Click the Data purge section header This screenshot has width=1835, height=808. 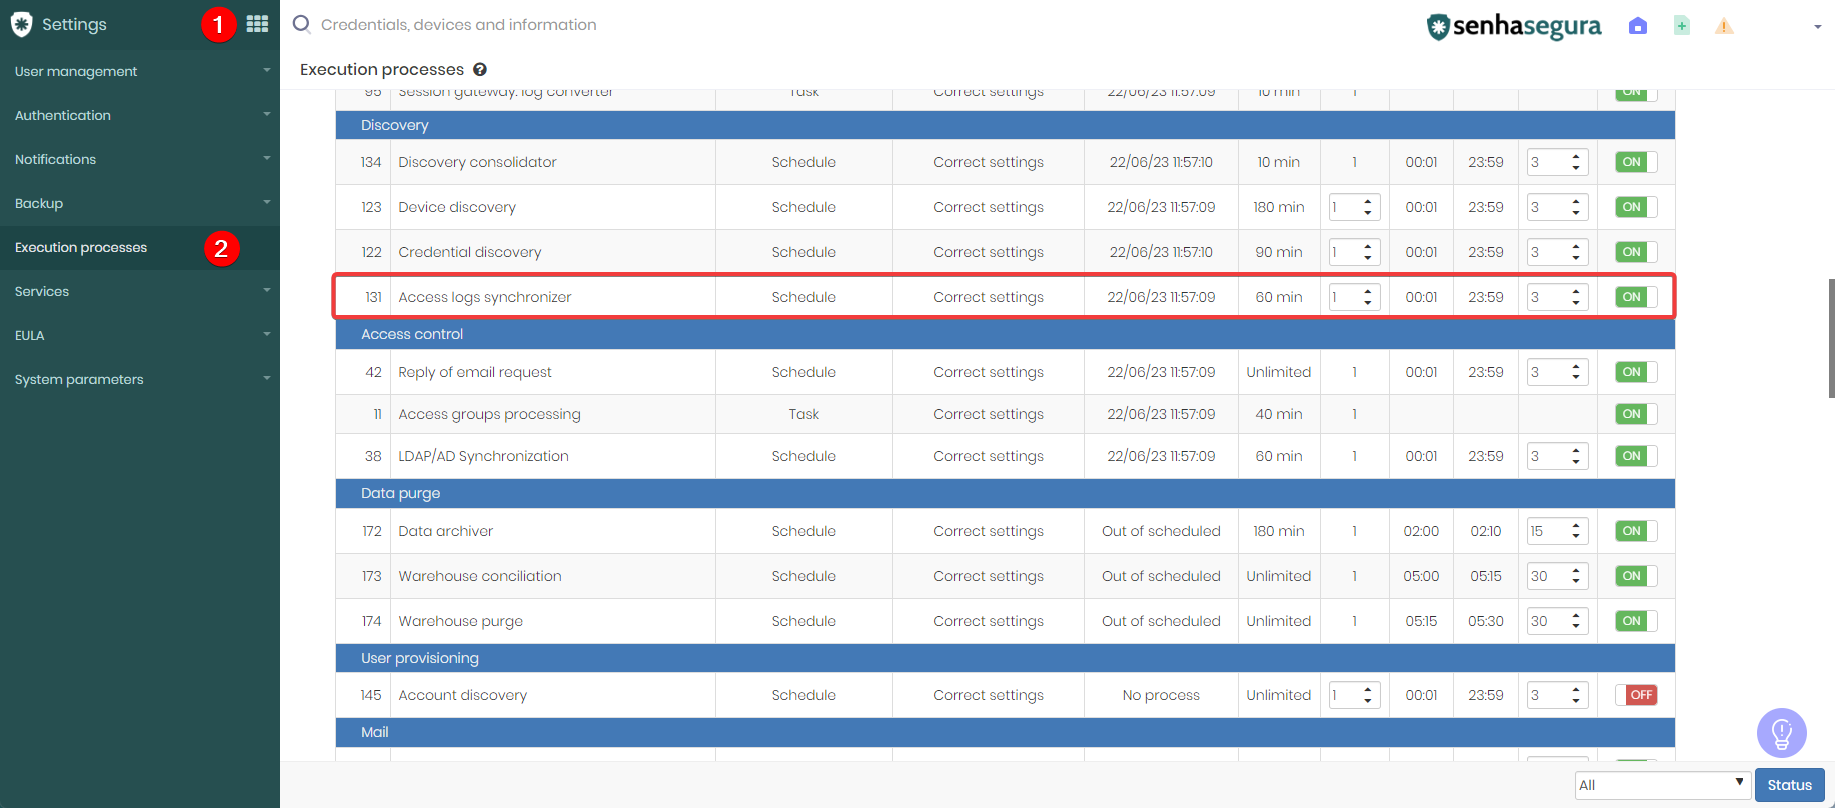coord(1005,493)
